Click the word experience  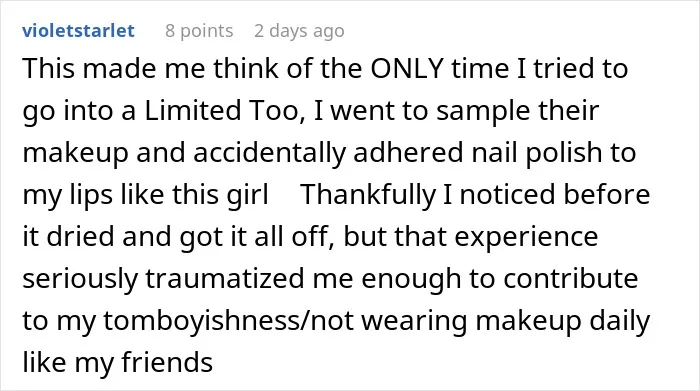pos(526,237)
